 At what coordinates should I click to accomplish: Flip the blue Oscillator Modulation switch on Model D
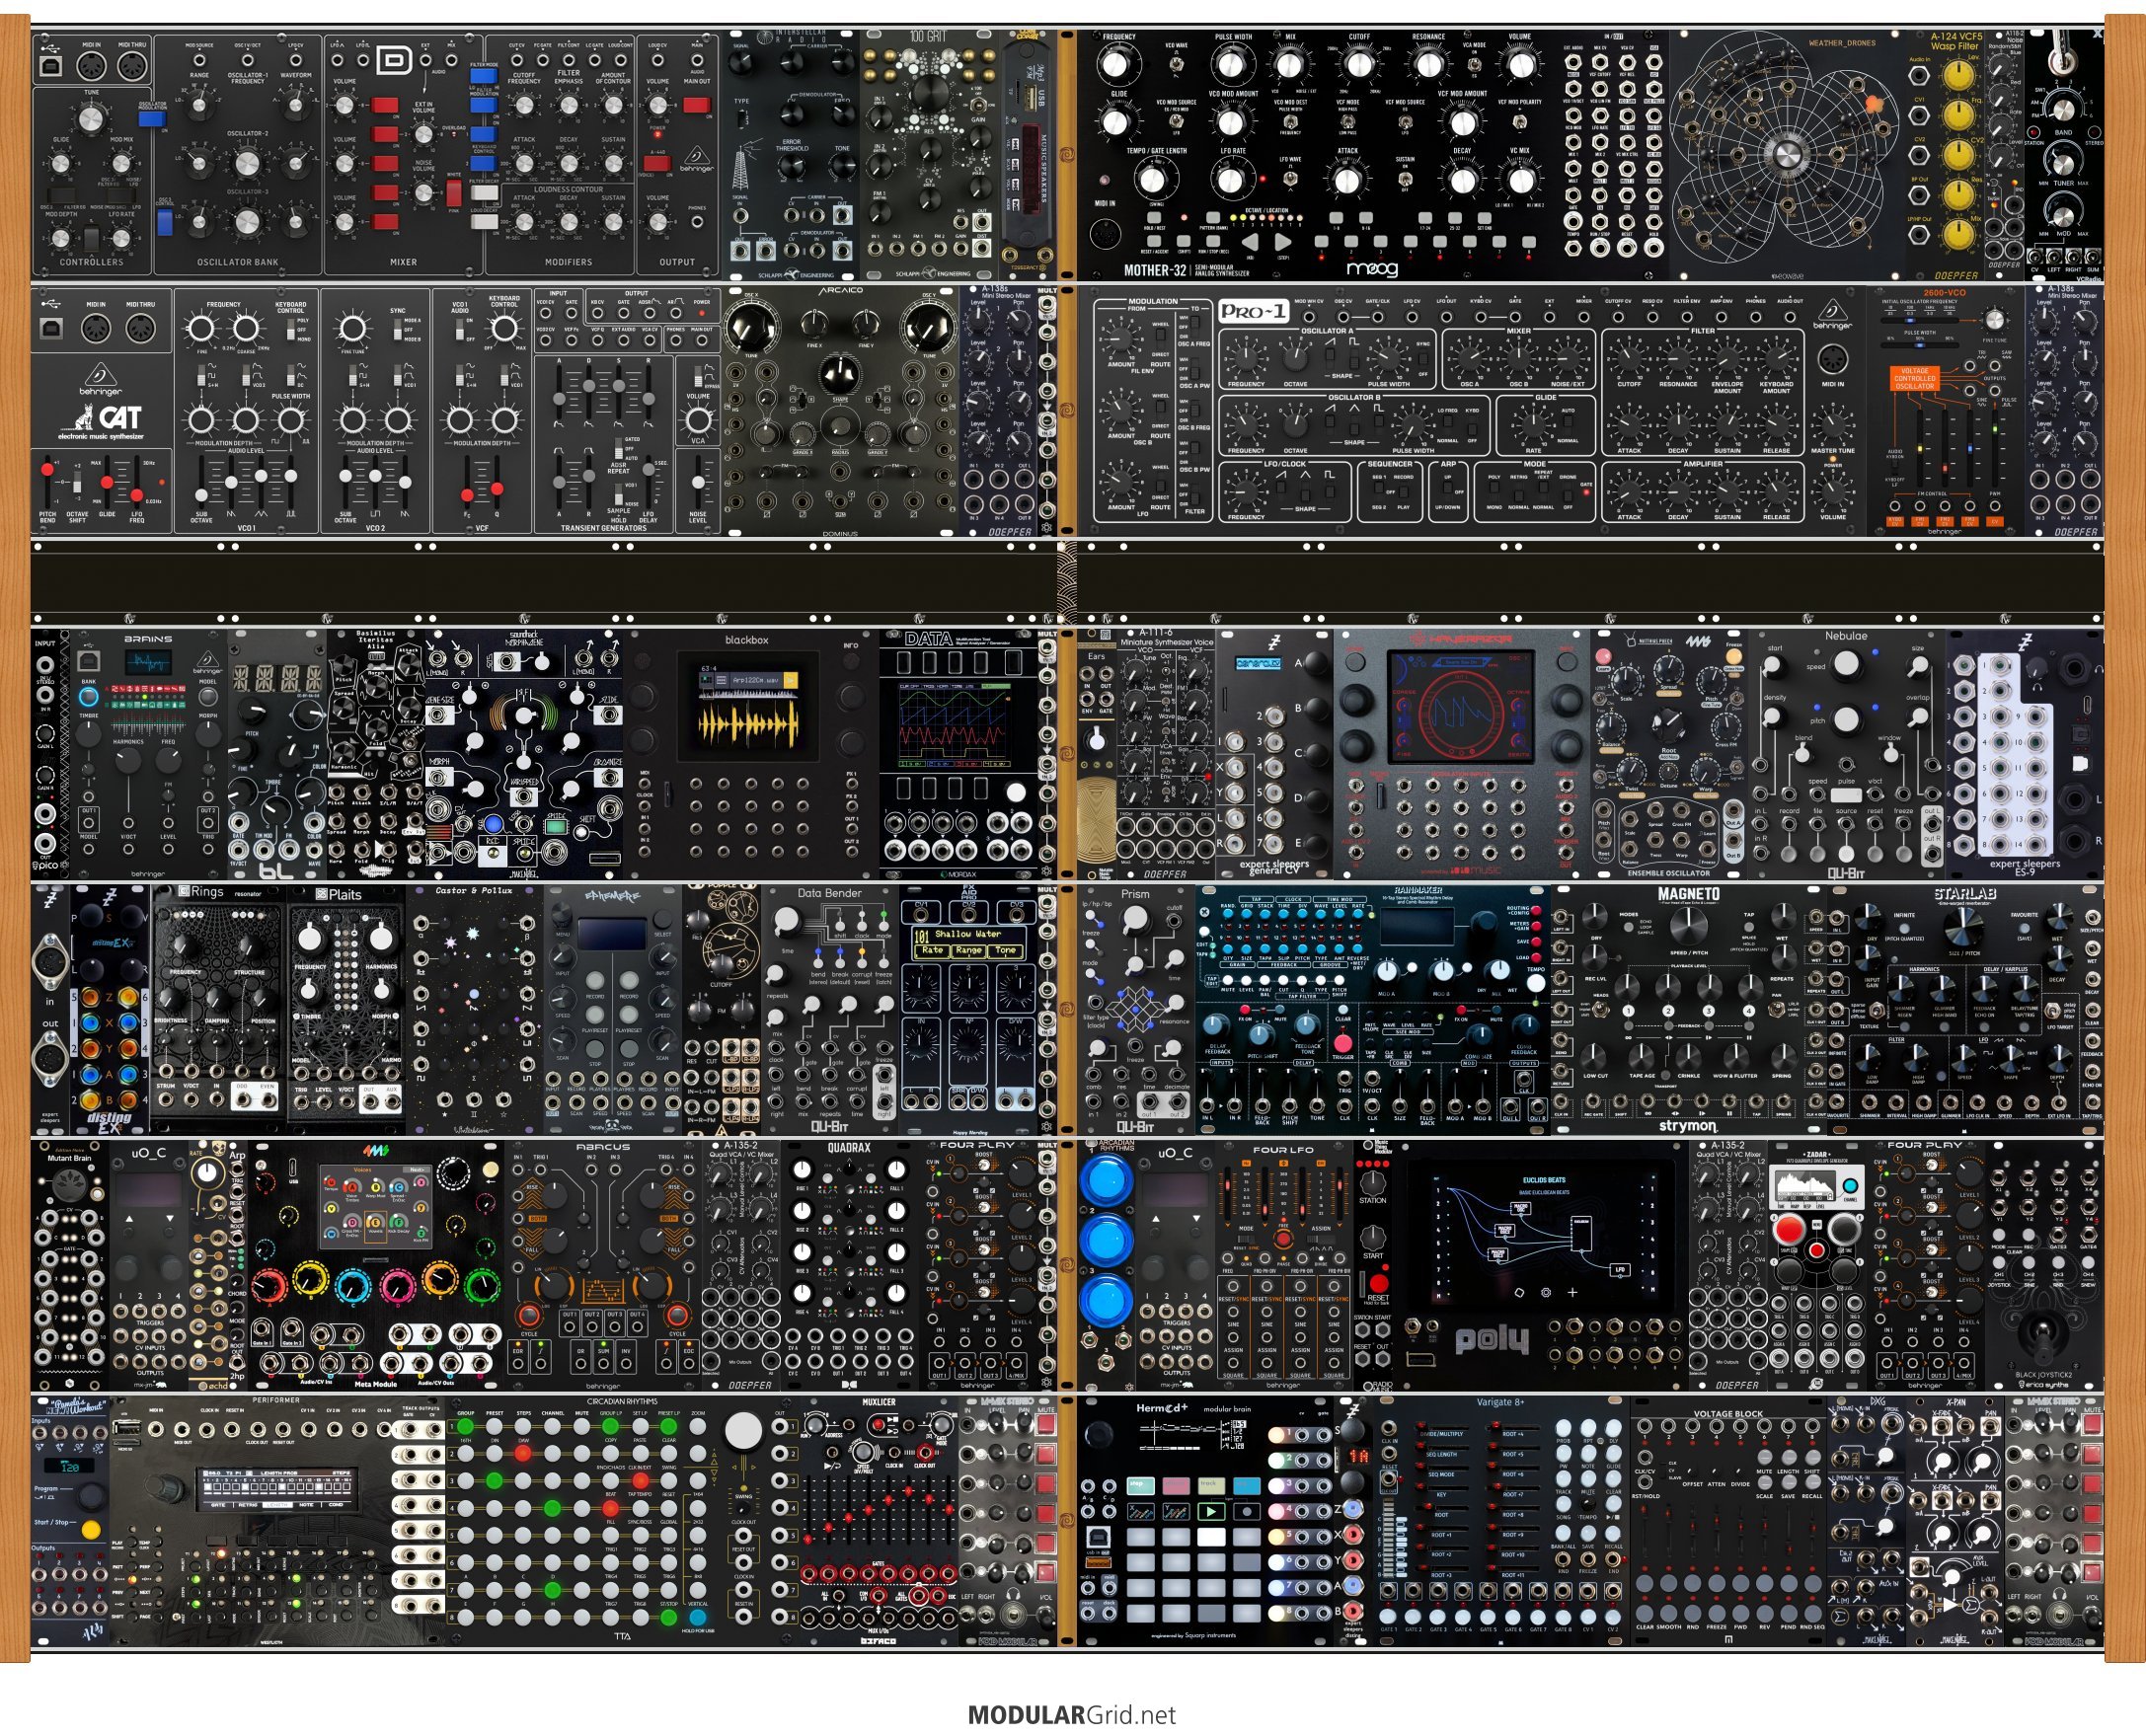(152, 119)
